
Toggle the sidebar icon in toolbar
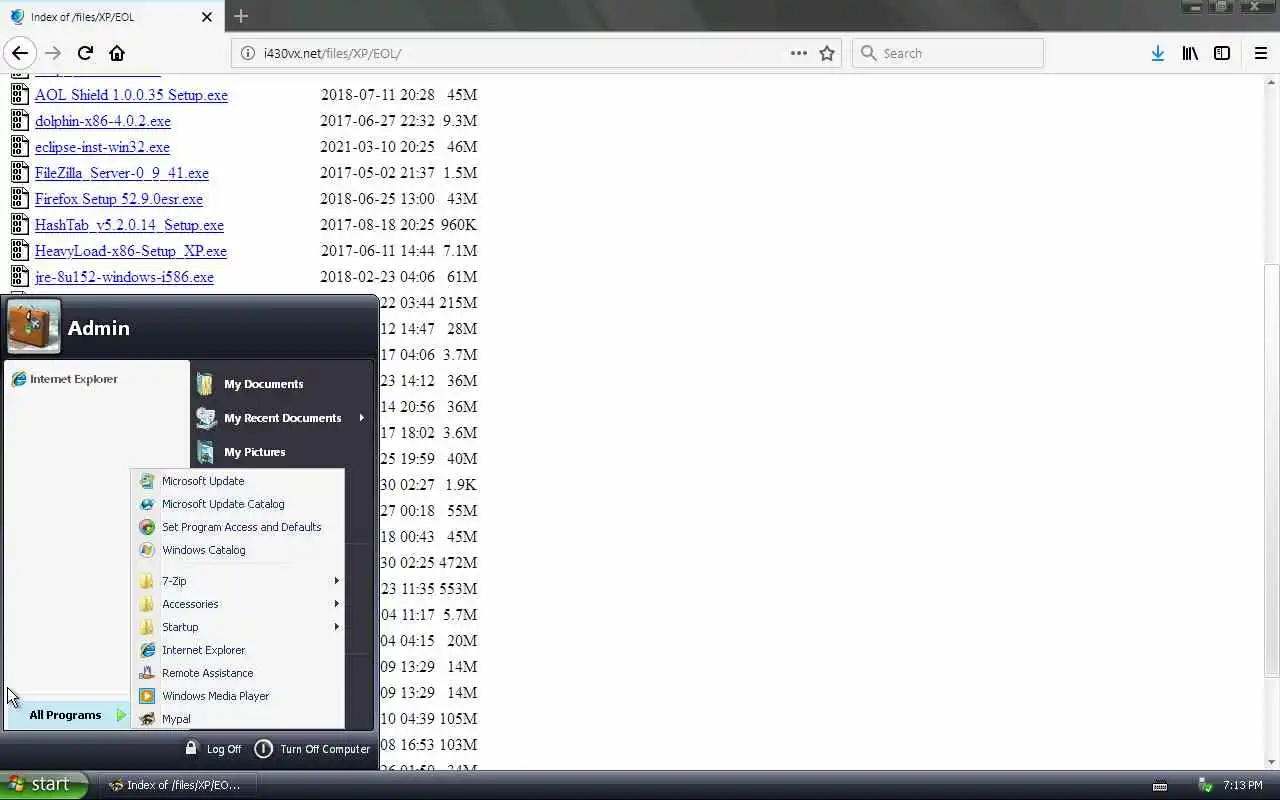1222,53
